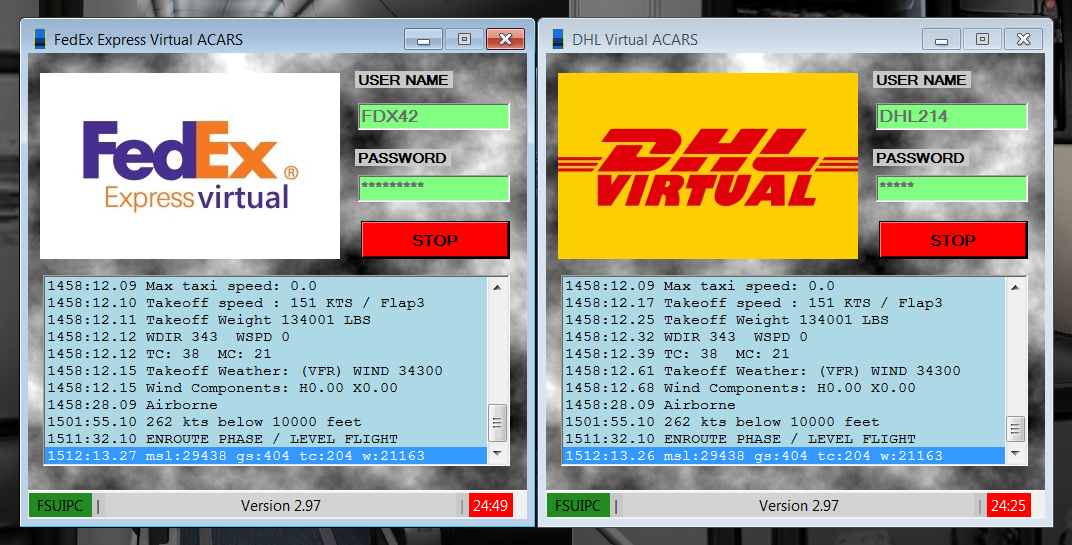Screen dimensions: 1072x545
Task: Stop the FedEx ACARS flight logging
Action: (435, 240)
